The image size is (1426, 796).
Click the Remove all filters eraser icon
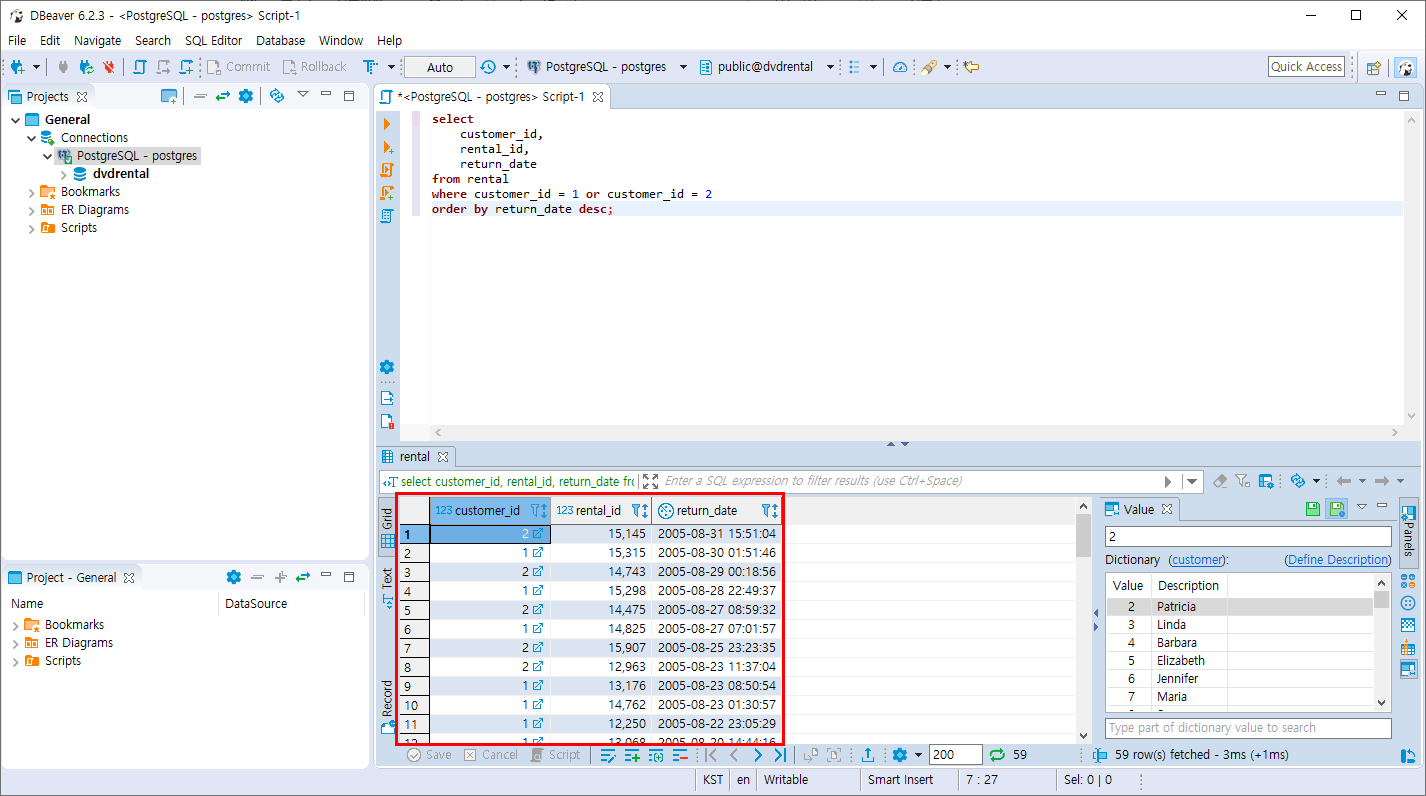pyautogui.click(x=1219, y=481)
